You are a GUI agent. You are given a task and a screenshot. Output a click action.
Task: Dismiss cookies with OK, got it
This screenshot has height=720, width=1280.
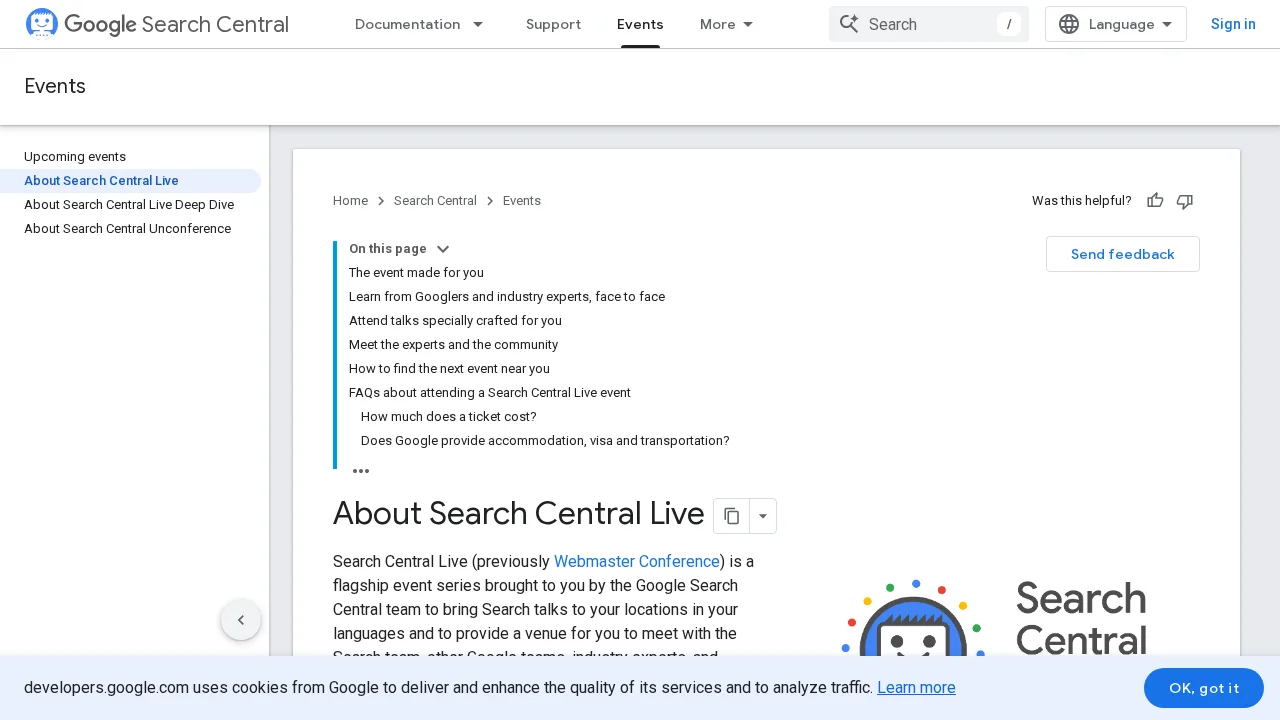click(x=1204, y=688)
